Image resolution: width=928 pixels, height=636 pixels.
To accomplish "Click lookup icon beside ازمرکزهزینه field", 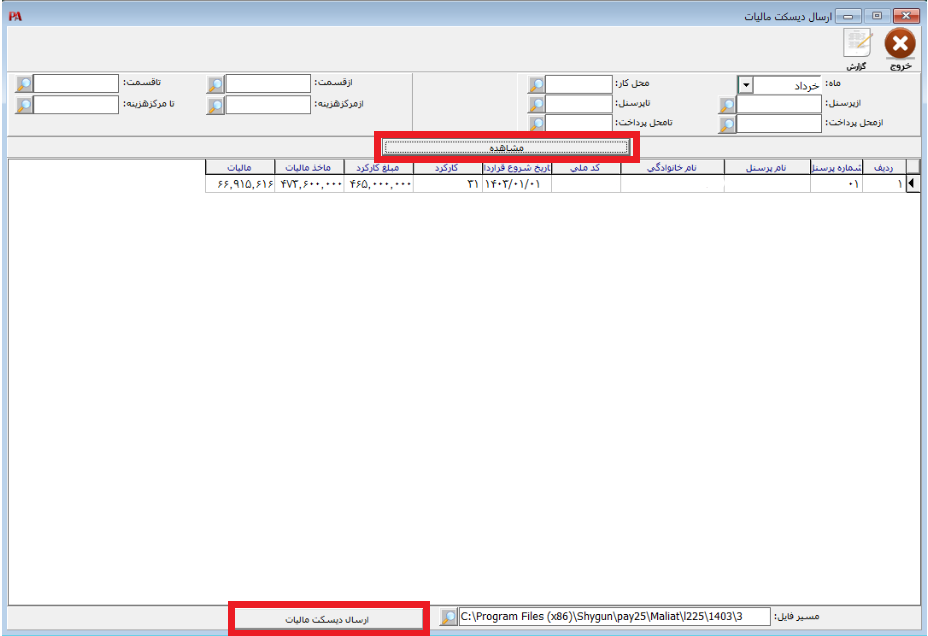I will pos(215,105).
